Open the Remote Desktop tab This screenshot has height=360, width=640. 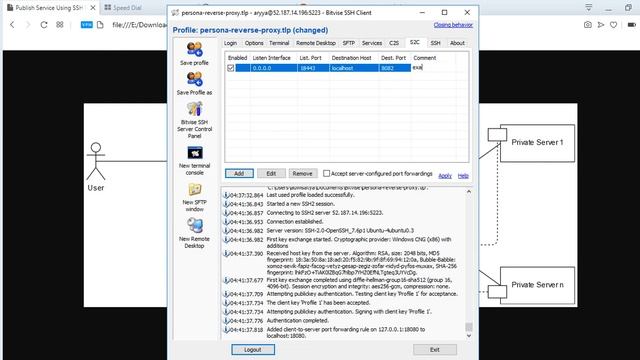point(316,43)
